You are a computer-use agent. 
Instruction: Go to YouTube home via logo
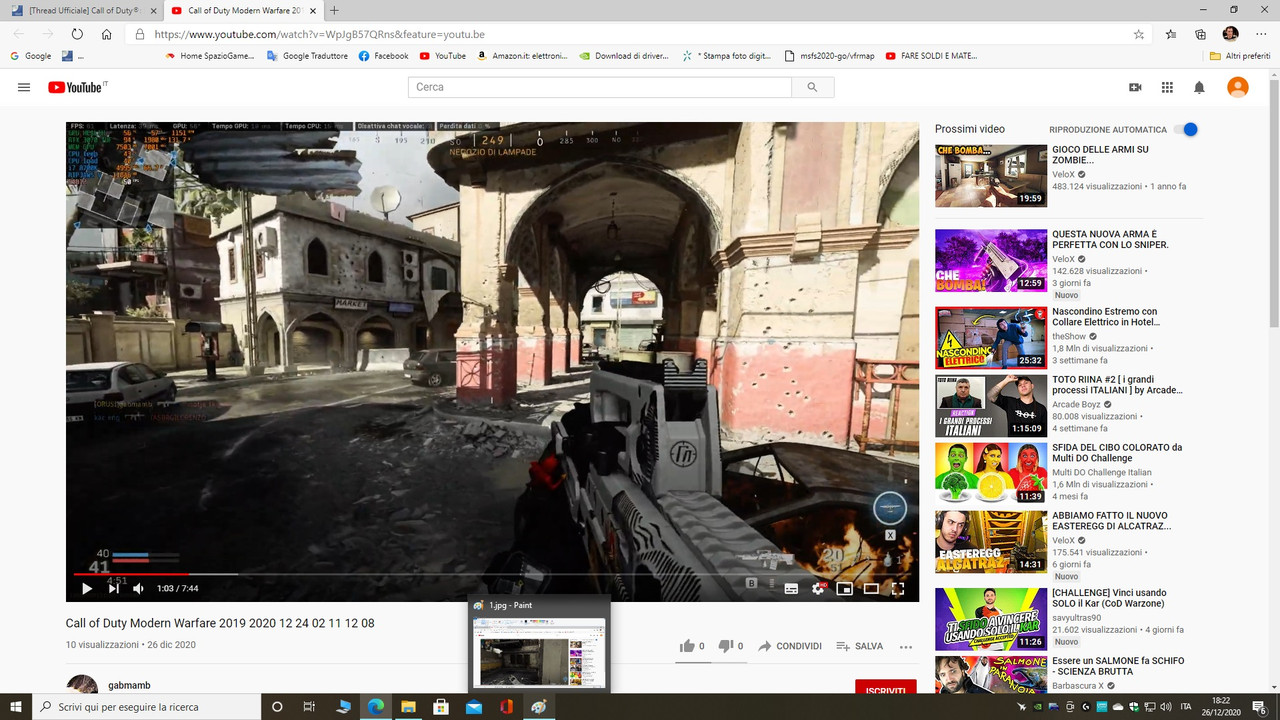click(77, 87)
